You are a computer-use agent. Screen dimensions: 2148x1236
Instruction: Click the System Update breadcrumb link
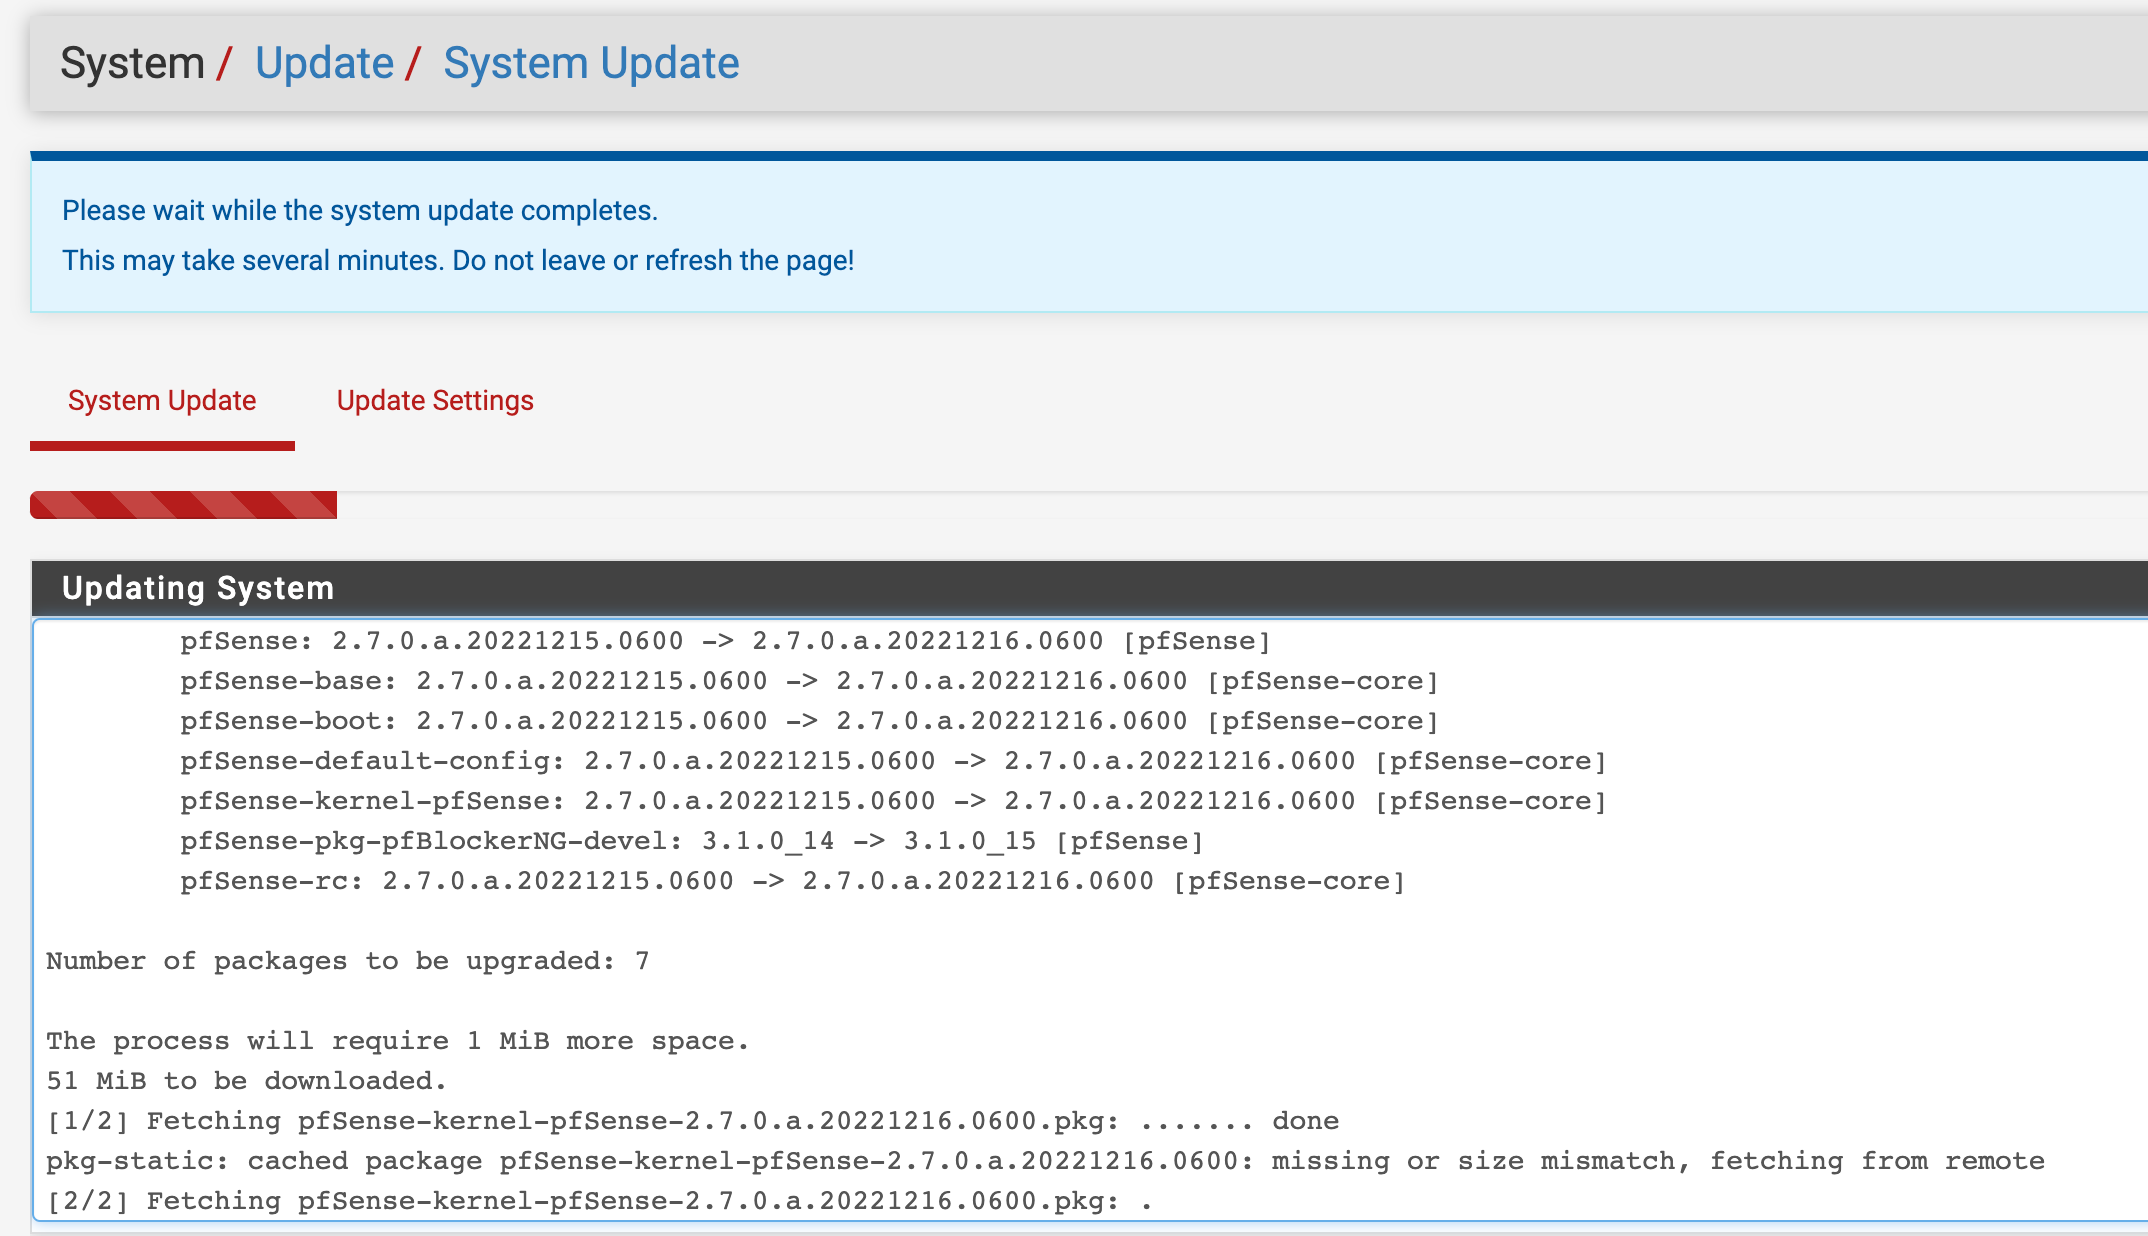click(590, 63)
